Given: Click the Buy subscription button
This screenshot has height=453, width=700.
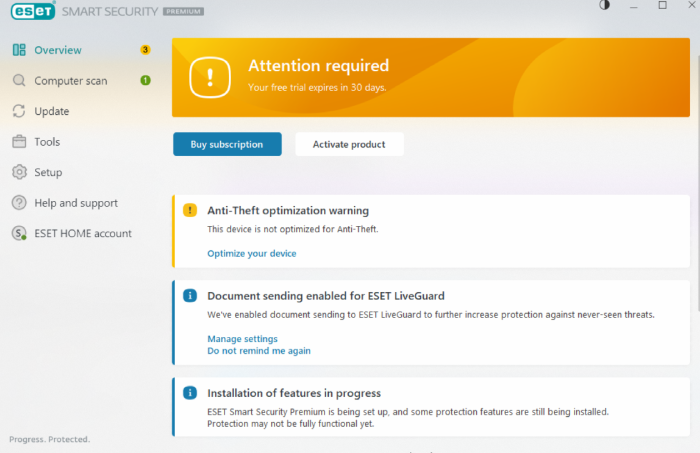Looking at the screenshot, I should pos(227,144).
